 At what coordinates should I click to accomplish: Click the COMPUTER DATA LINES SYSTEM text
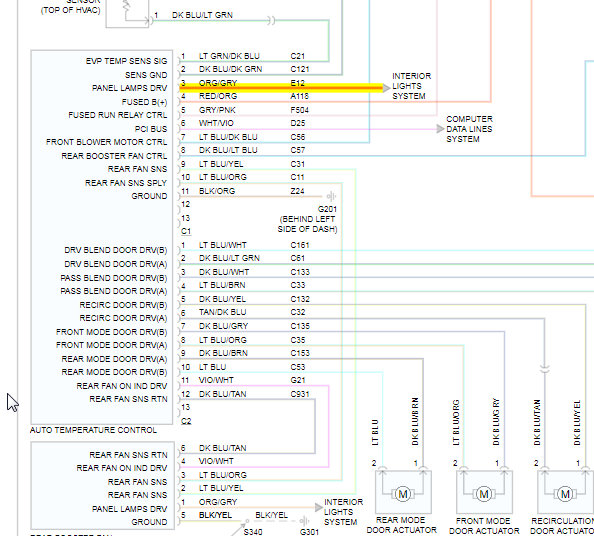469,129
